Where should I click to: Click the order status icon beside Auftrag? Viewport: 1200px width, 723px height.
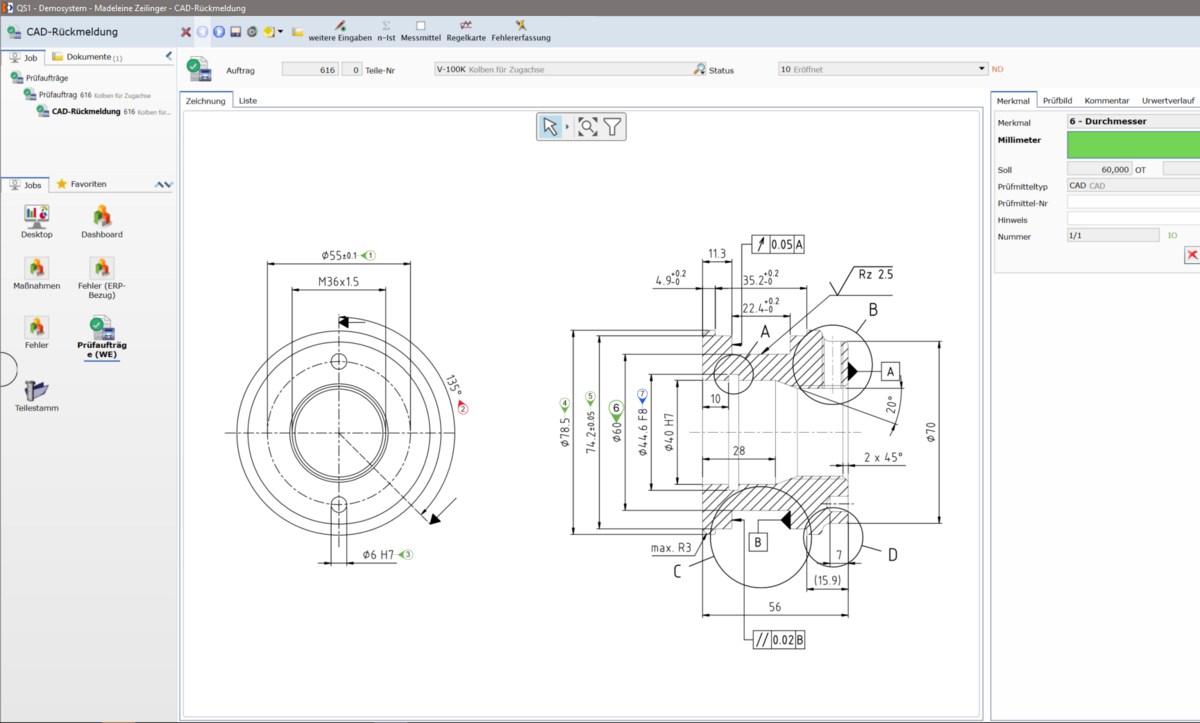199,70
